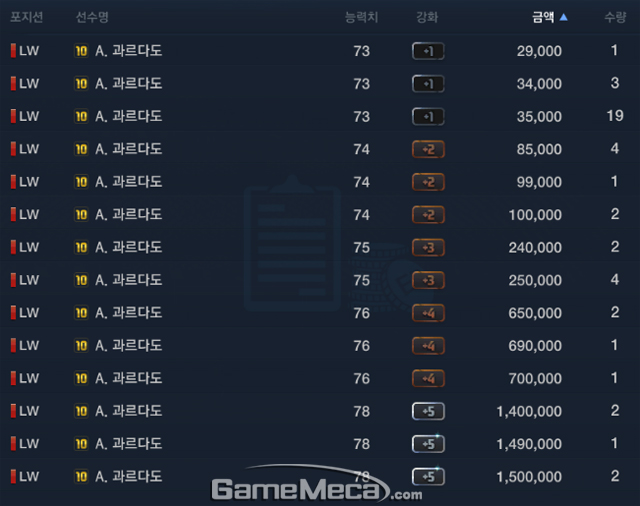Click the 수량 column header

[615, 17]
